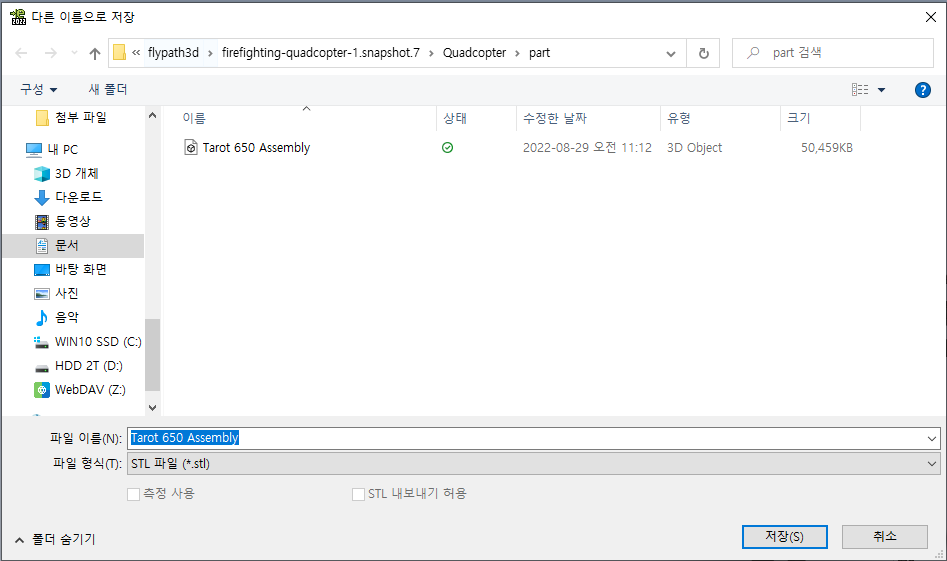Viewport: 947px width, 561px height.
Task: Open the address bar history dropdown
Action: pyautogui.click(x=670, y=53)
